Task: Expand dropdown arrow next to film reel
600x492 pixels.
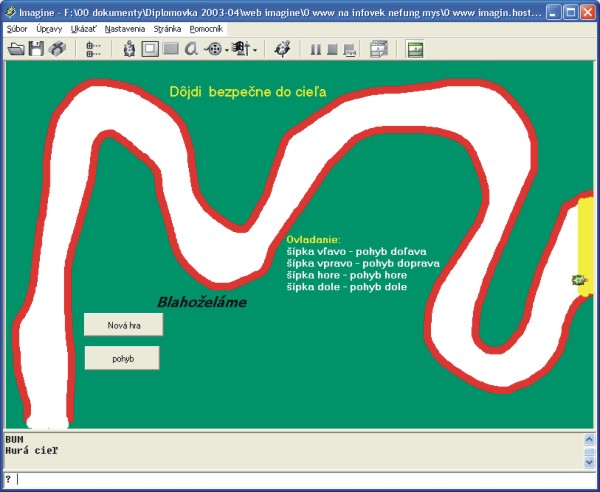Action: click(x=227, y=50)
